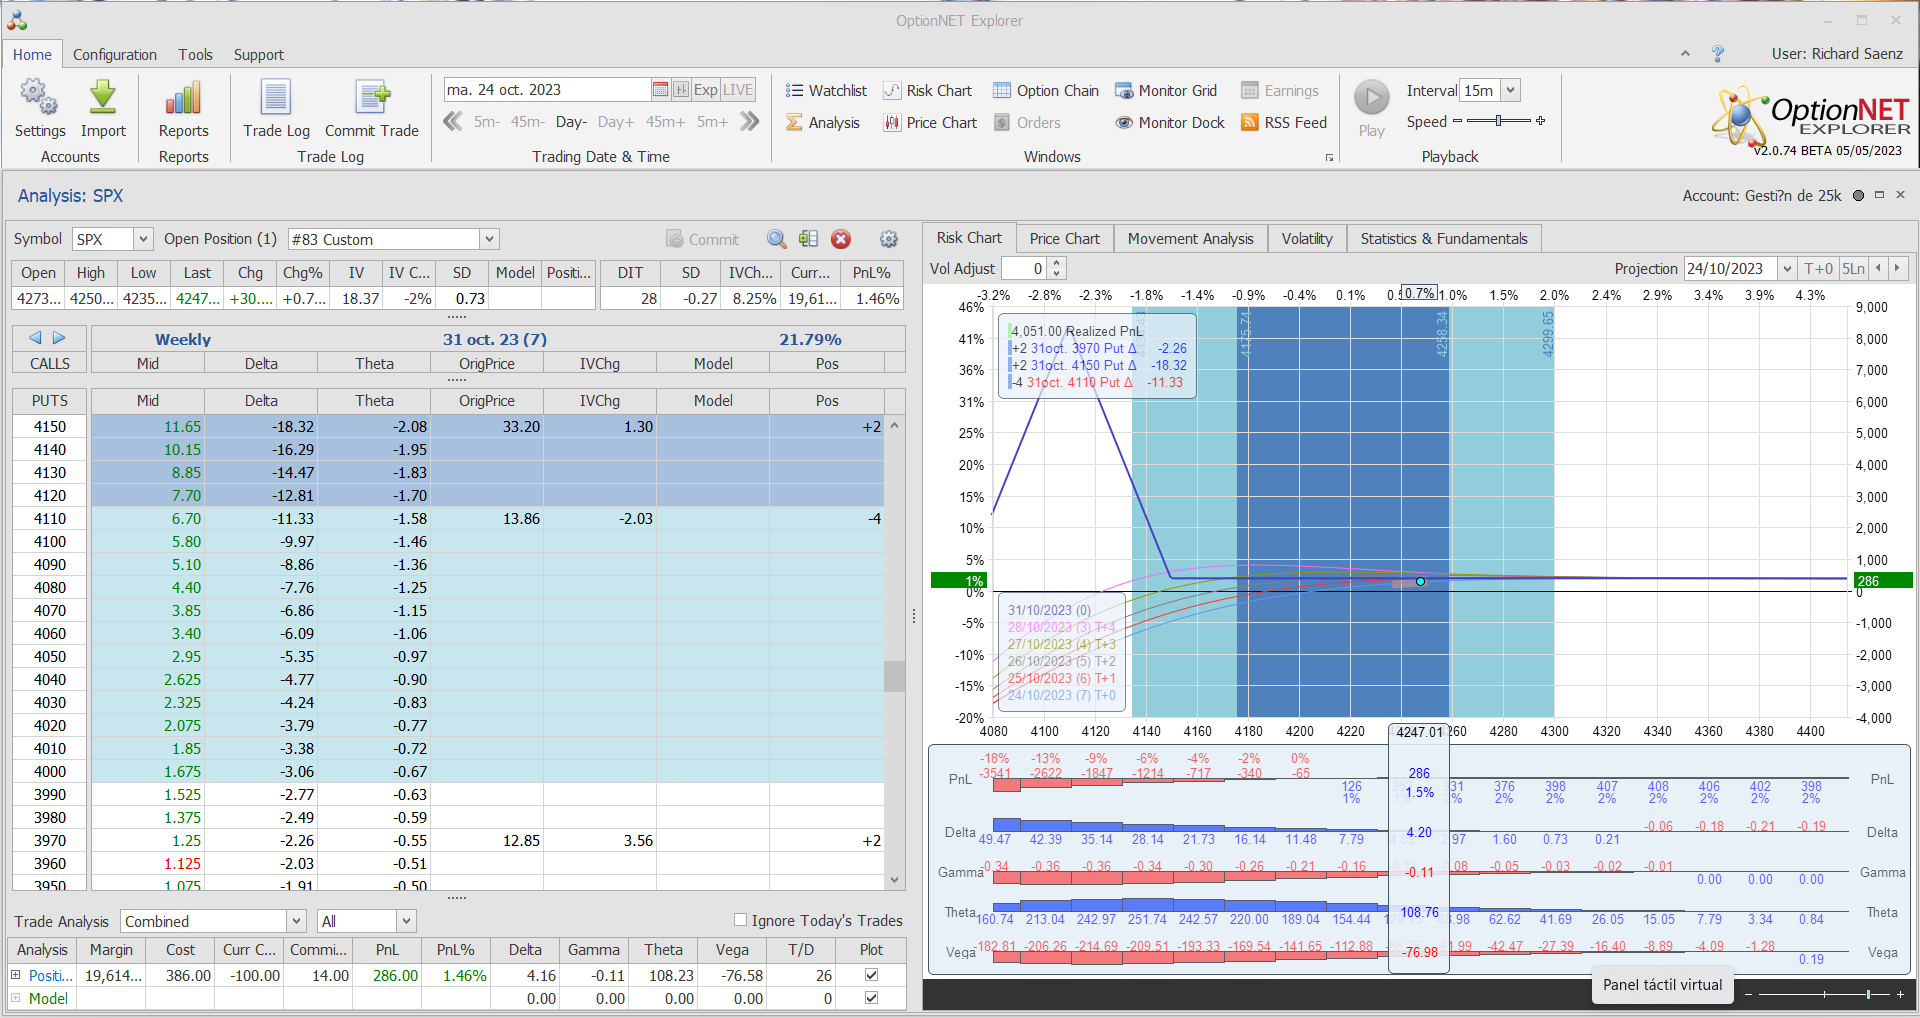This screenshot has height=1018, width=1920.
Task: Uncheck the Model row Plot checkbox
Action: pos(871,998)
